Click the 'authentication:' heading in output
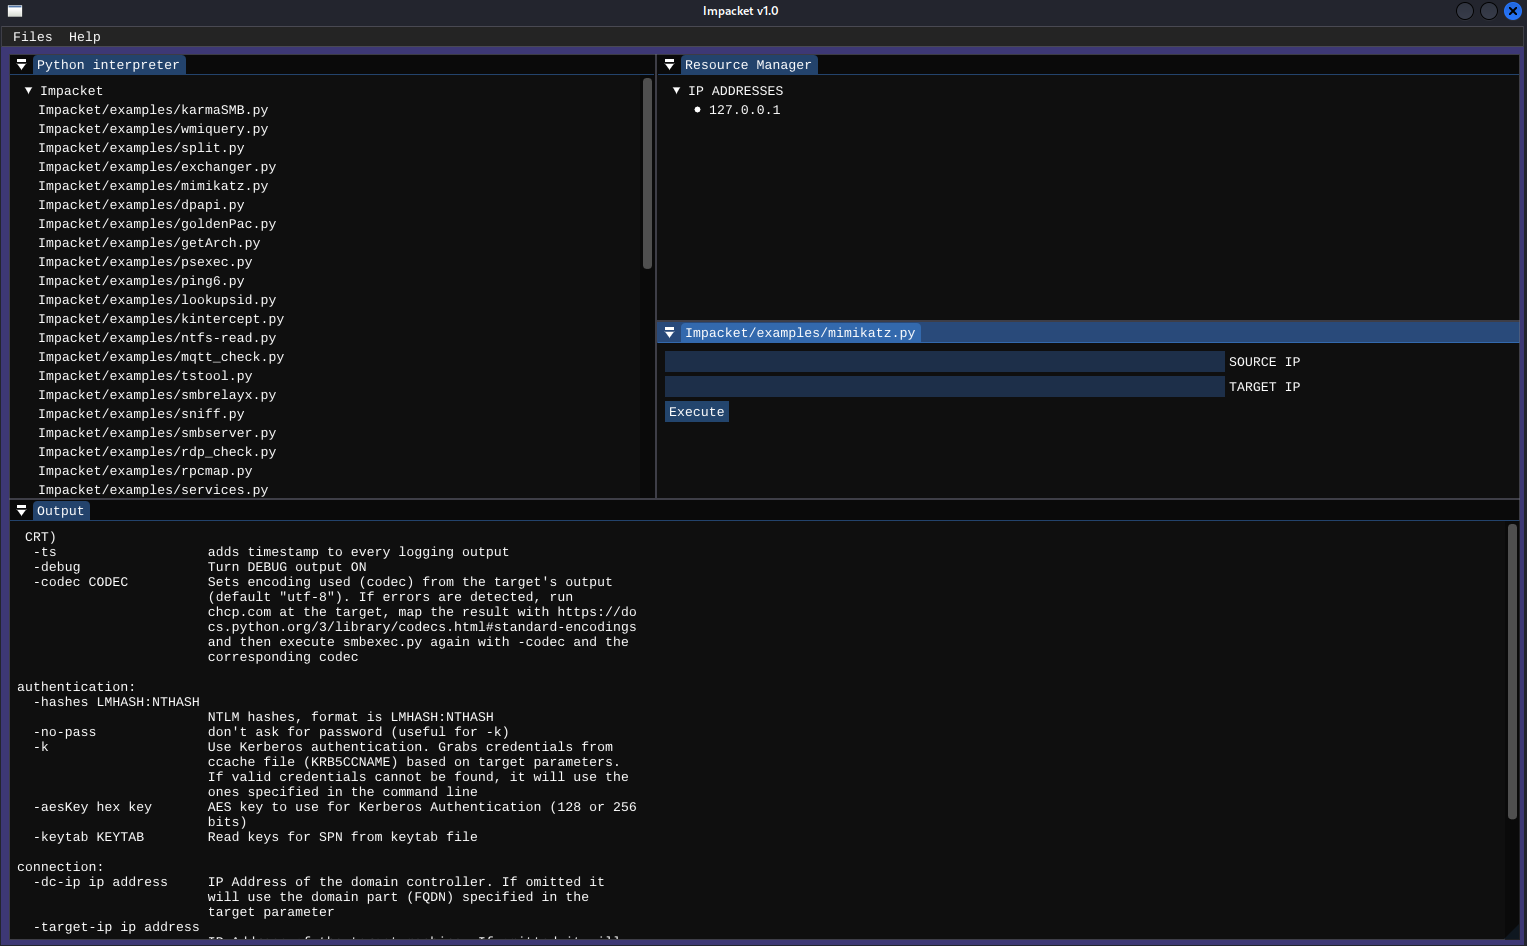 point(76,687)
